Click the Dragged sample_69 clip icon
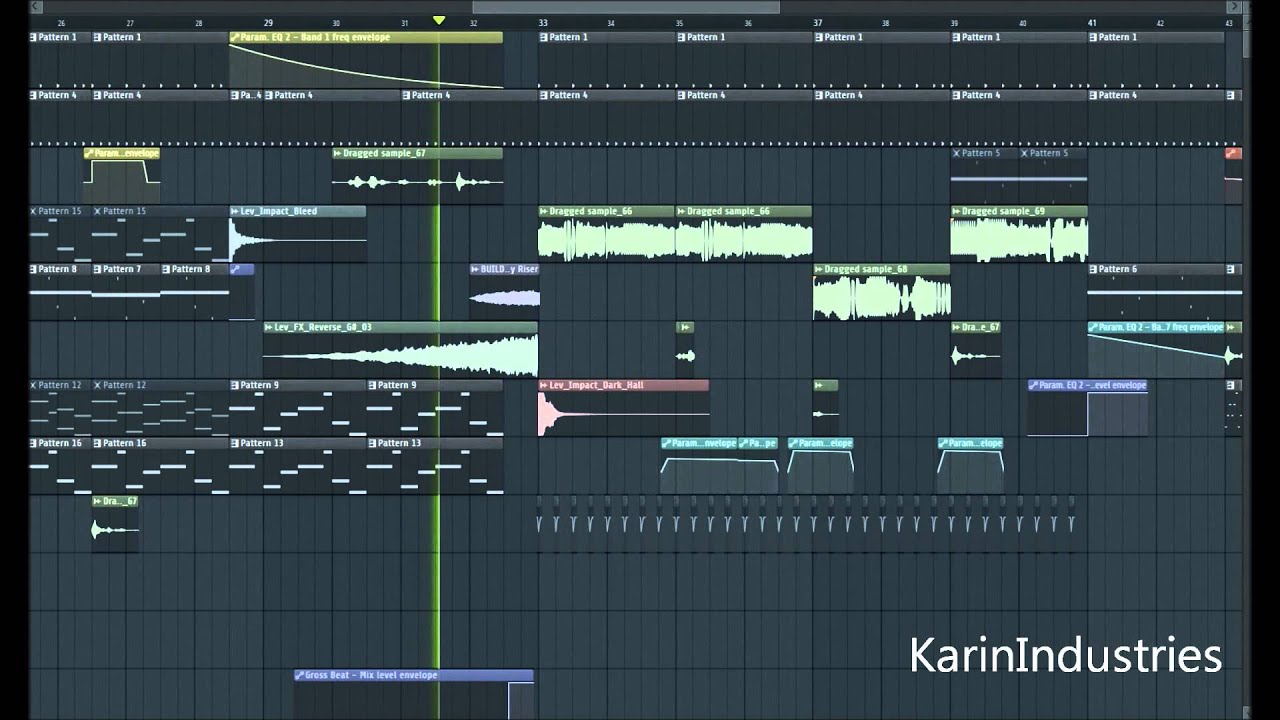This screenshot has height=720, width=1280. point(956,212)
